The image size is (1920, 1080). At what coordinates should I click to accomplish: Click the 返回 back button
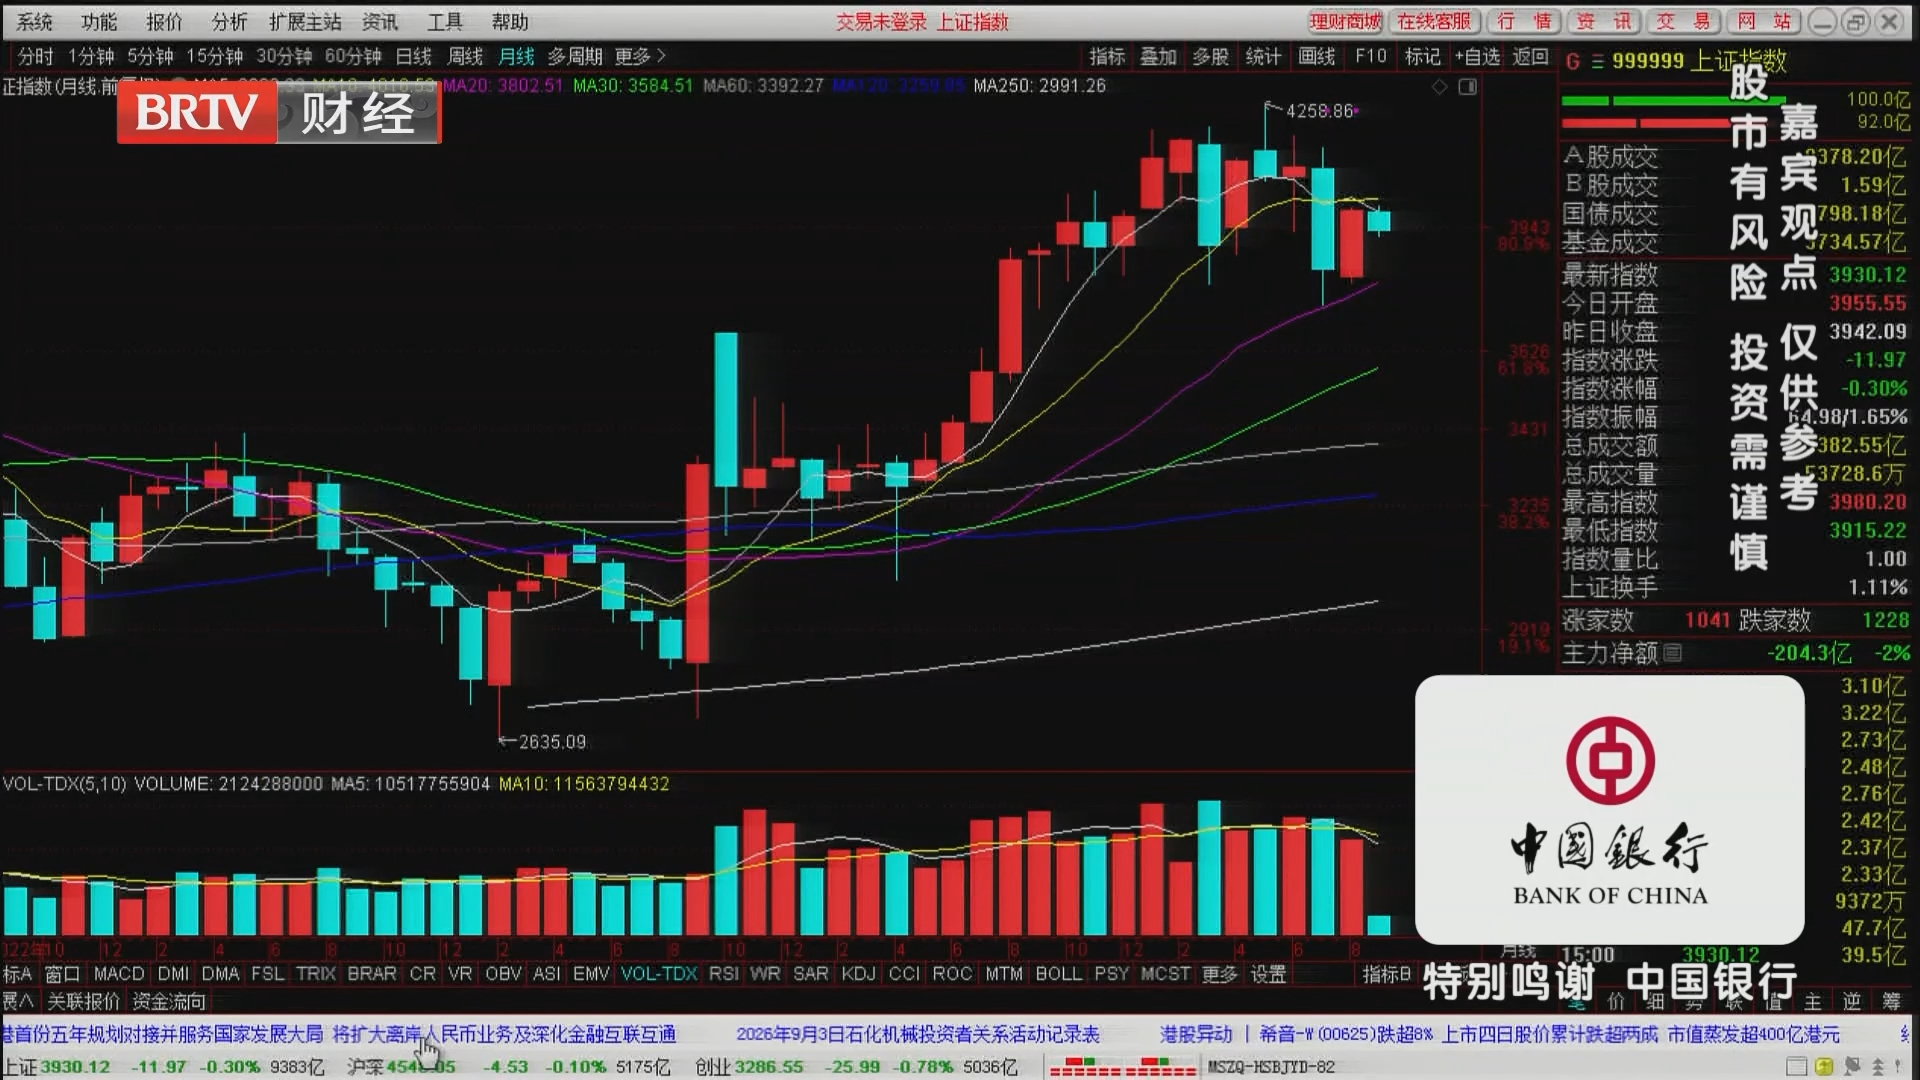(x=1531, y=57)
